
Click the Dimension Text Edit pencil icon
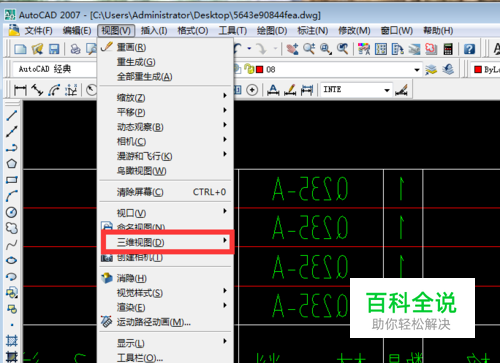(x=290, y=90)
